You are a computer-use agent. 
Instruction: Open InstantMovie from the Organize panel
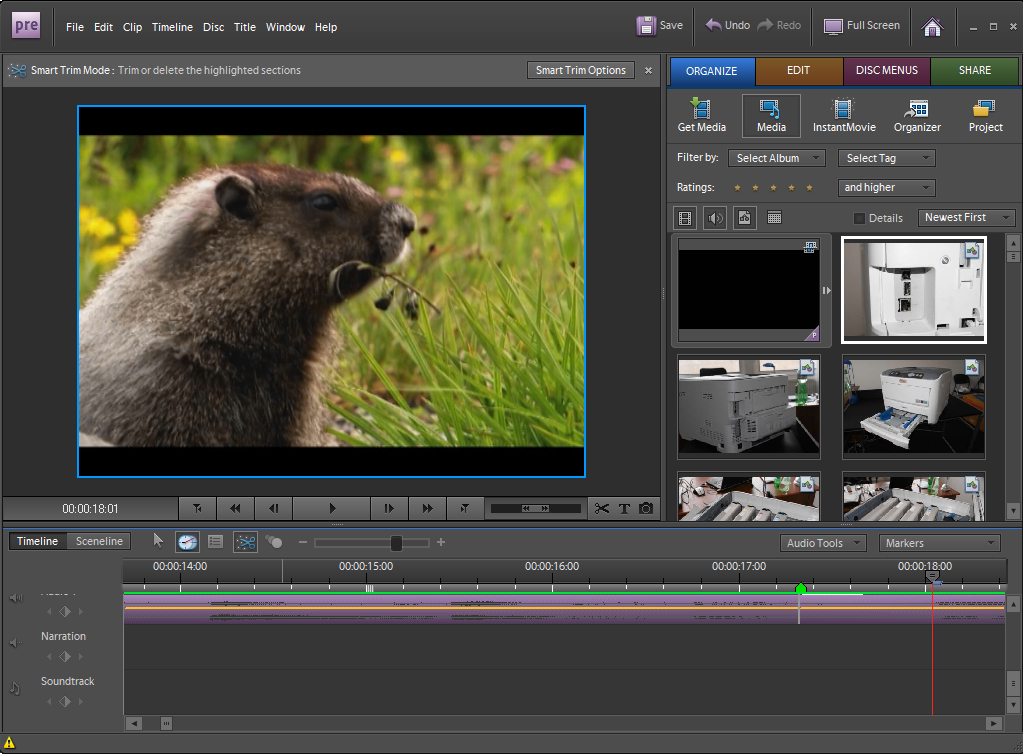(844, 116)
